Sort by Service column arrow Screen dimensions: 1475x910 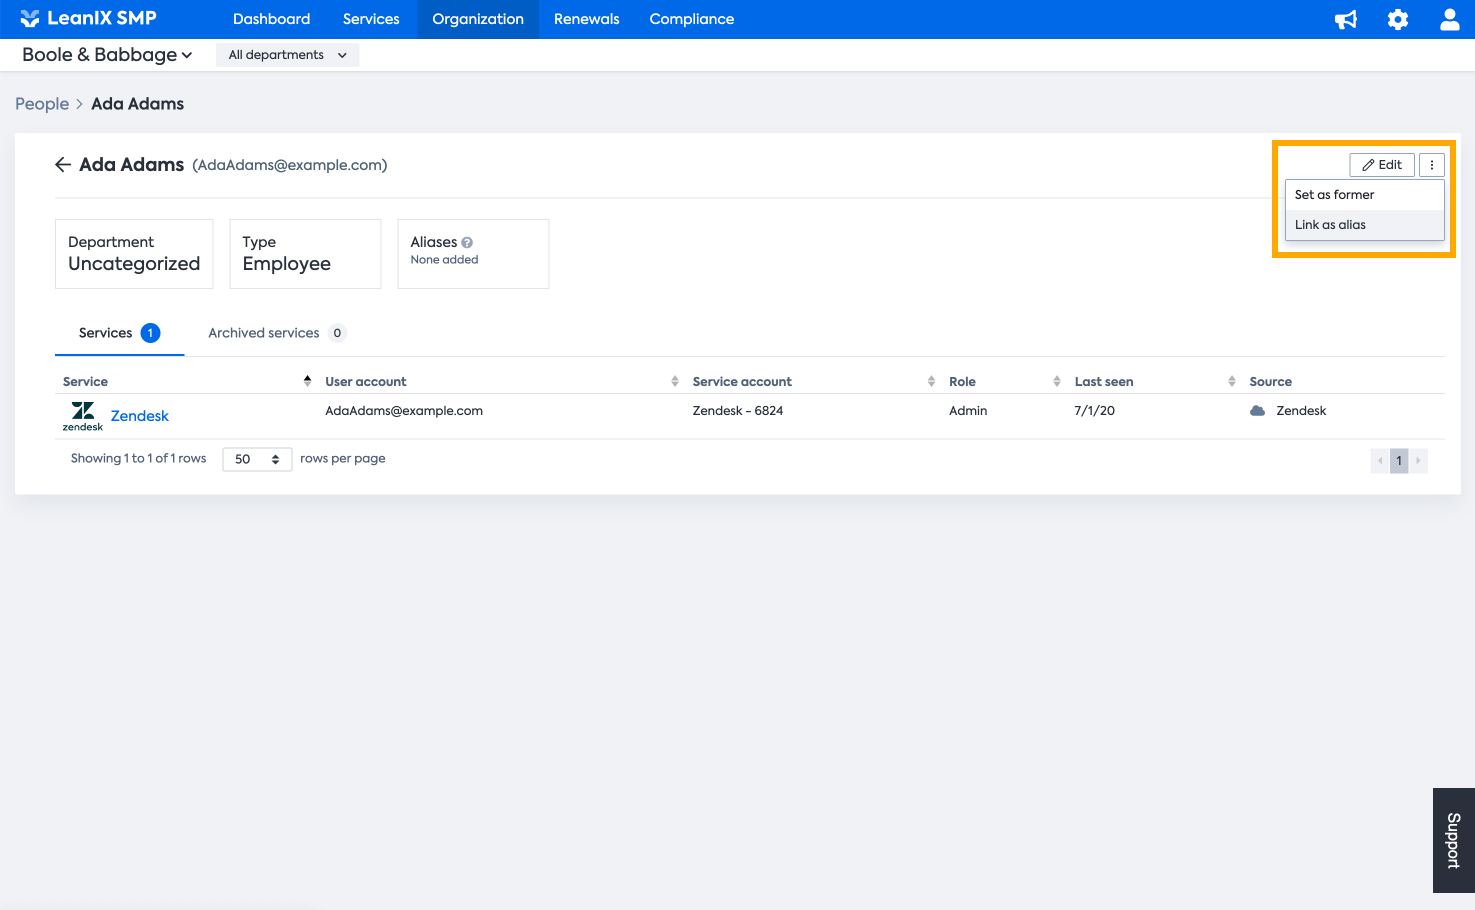point(307,381)
